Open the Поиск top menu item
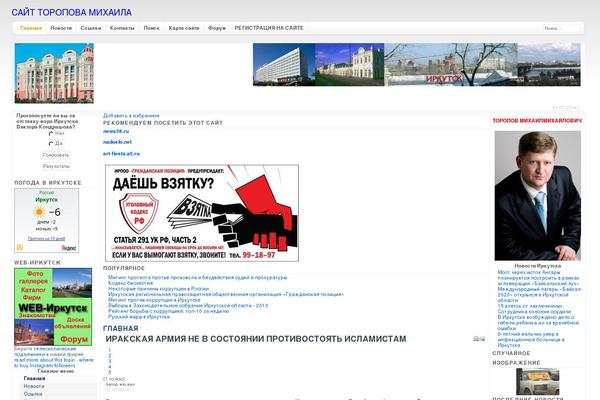Viewport: 600px width, 400px height. pyautogui.click(x=152, y=28)
